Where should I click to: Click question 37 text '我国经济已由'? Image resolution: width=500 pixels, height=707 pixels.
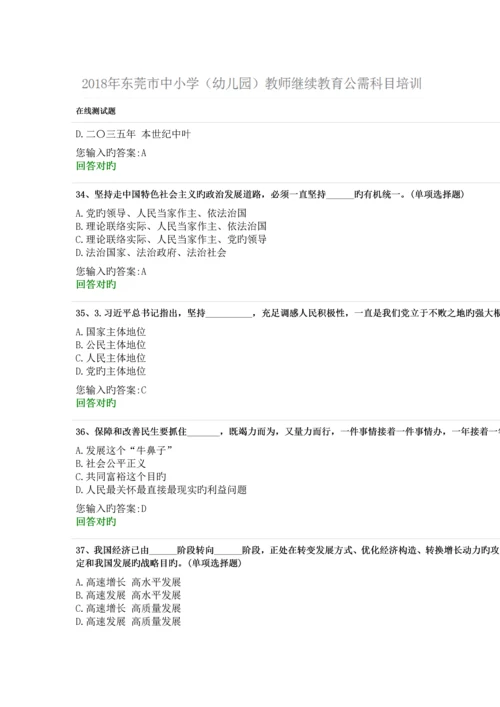pyautogui.click(x=121, y=550)
